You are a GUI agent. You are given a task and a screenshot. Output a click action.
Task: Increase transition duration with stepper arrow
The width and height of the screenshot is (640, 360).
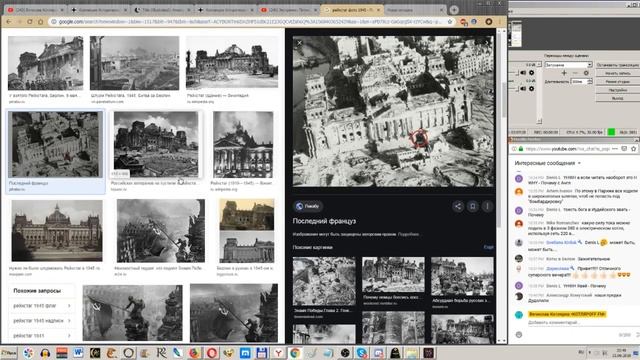590,80
